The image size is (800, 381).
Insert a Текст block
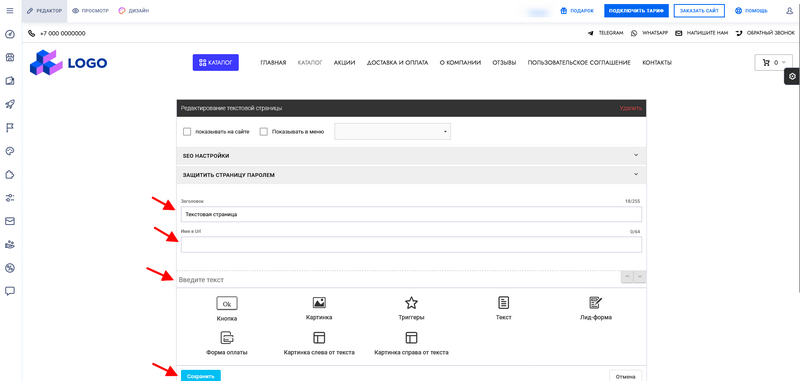pyautogui.click(x=504, y=309)
